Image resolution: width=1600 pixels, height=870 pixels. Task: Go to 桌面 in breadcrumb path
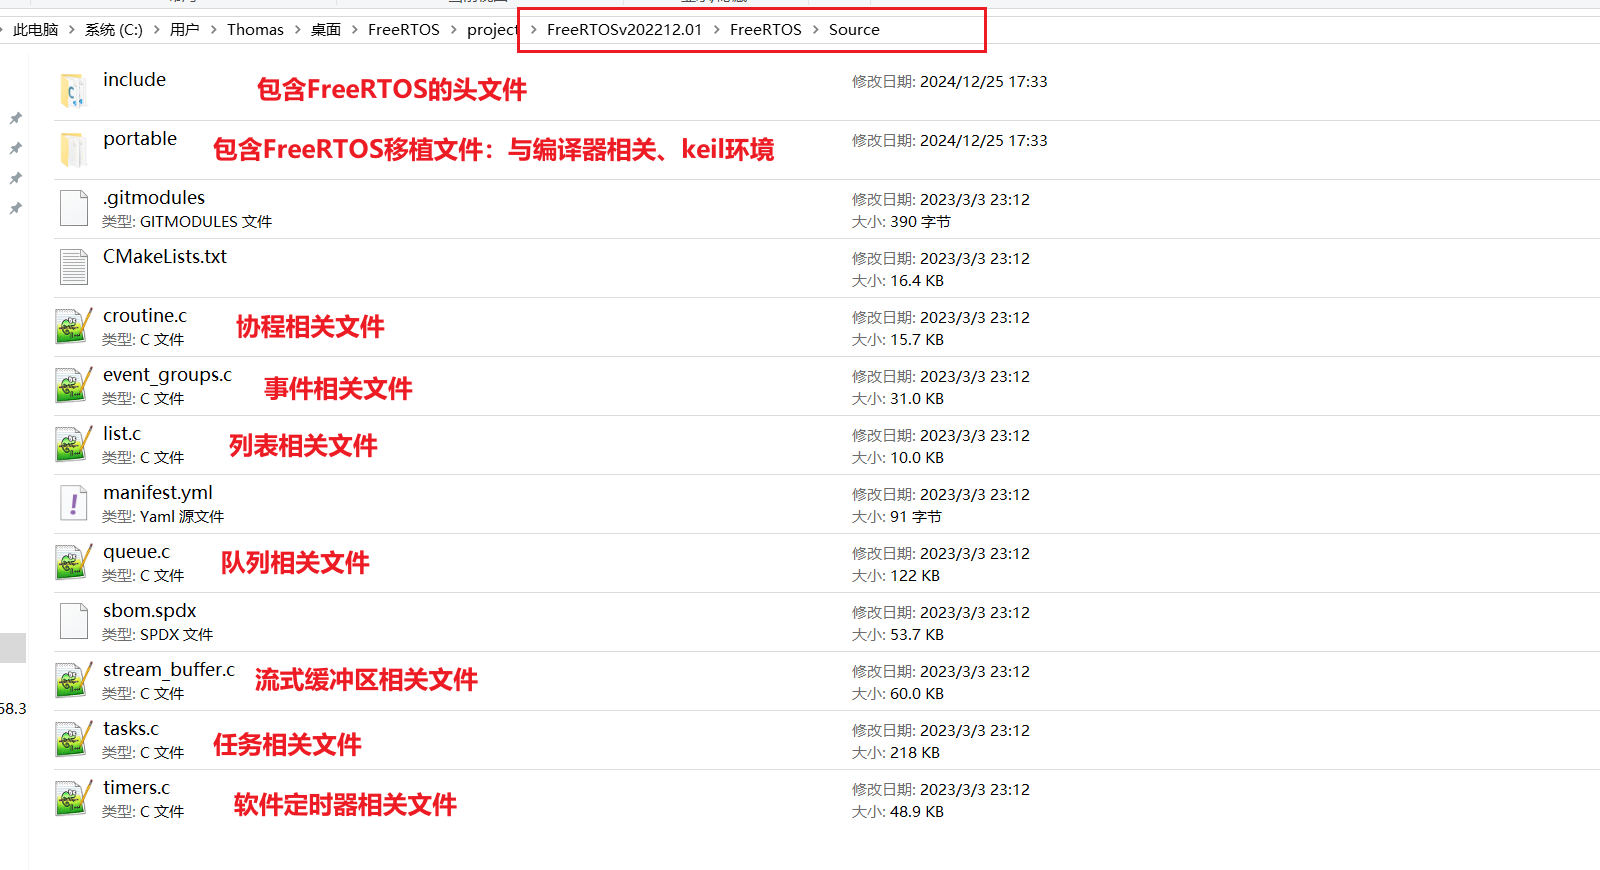coord(326,30)
